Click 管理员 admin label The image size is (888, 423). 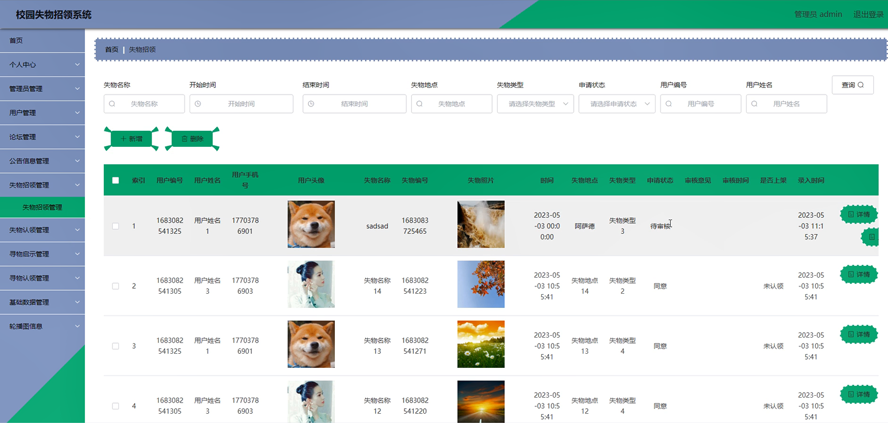[818, 14]
